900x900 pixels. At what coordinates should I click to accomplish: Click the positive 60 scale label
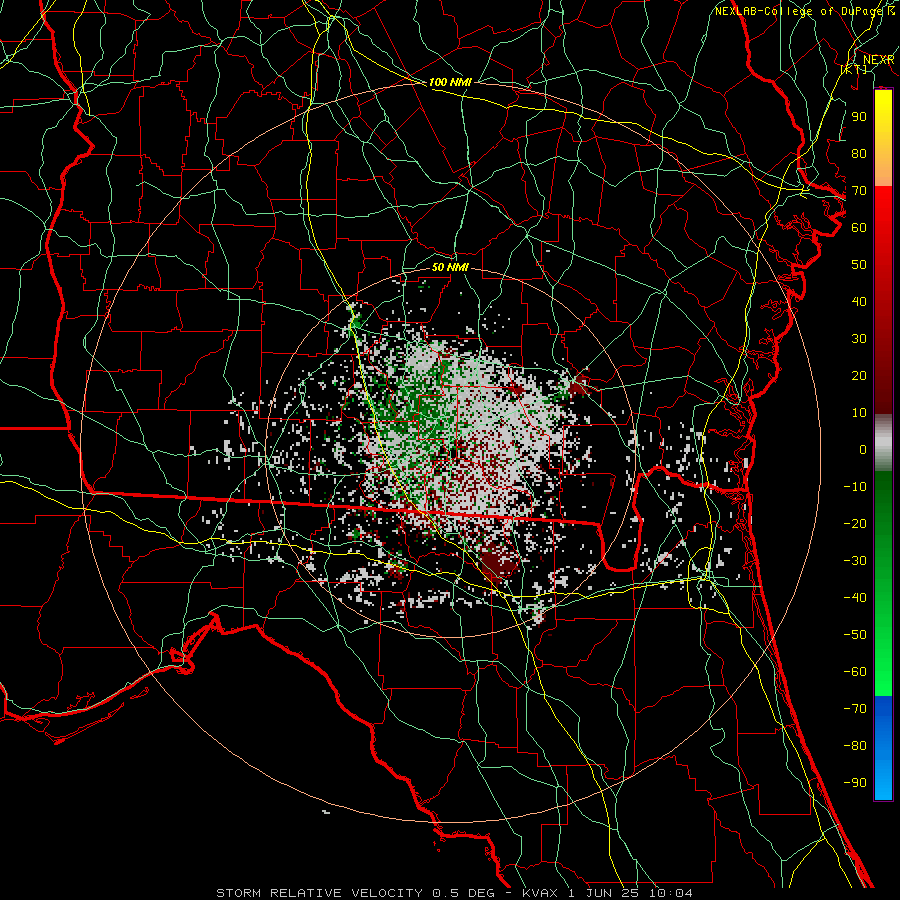[859, 227]
